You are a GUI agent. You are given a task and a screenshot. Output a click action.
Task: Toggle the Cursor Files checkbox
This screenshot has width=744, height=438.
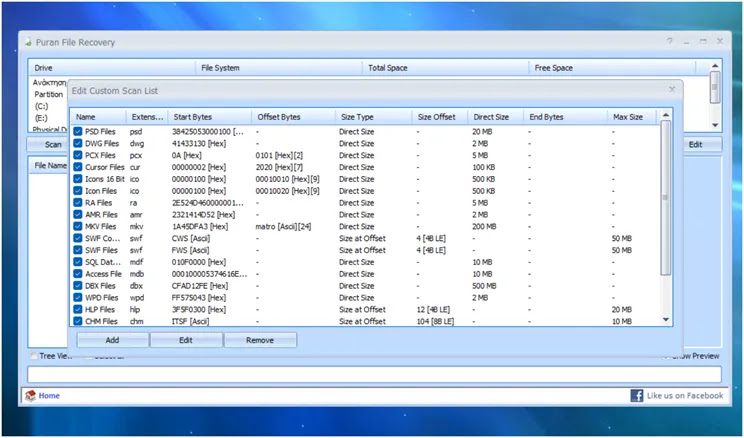point(78,167)
